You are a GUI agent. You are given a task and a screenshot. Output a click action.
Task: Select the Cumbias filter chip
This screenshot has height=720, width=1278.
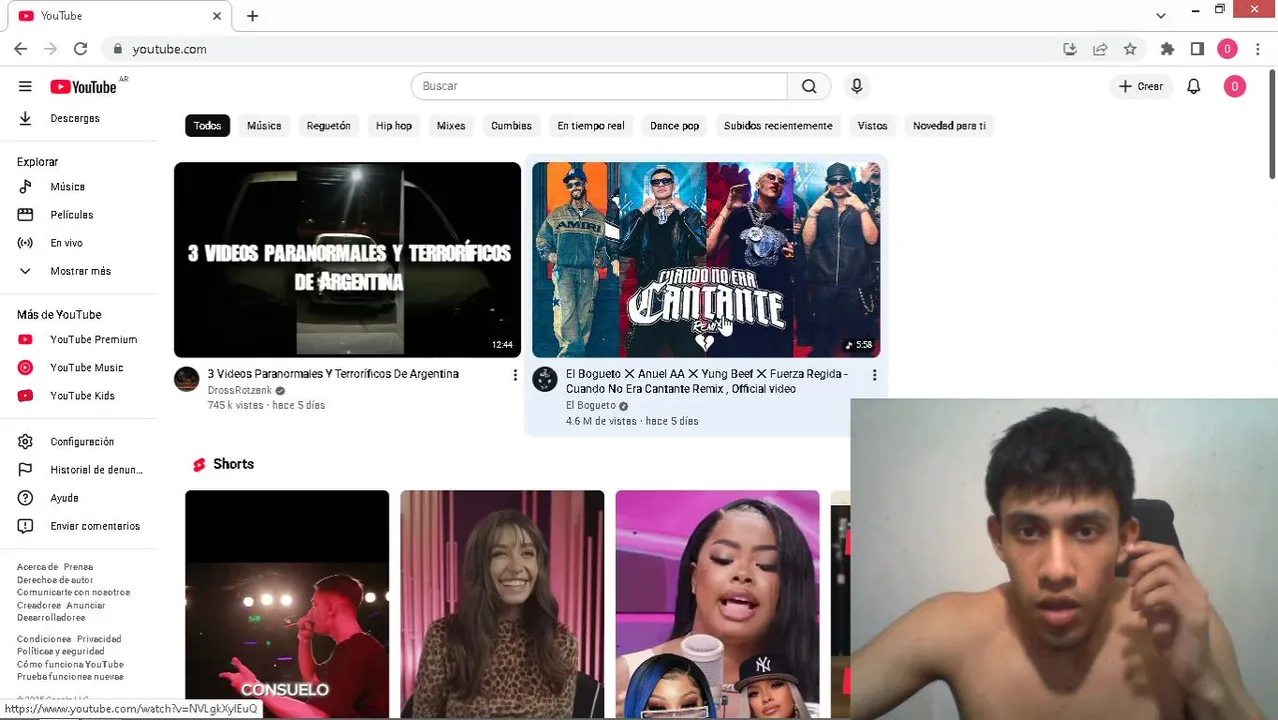511,126
